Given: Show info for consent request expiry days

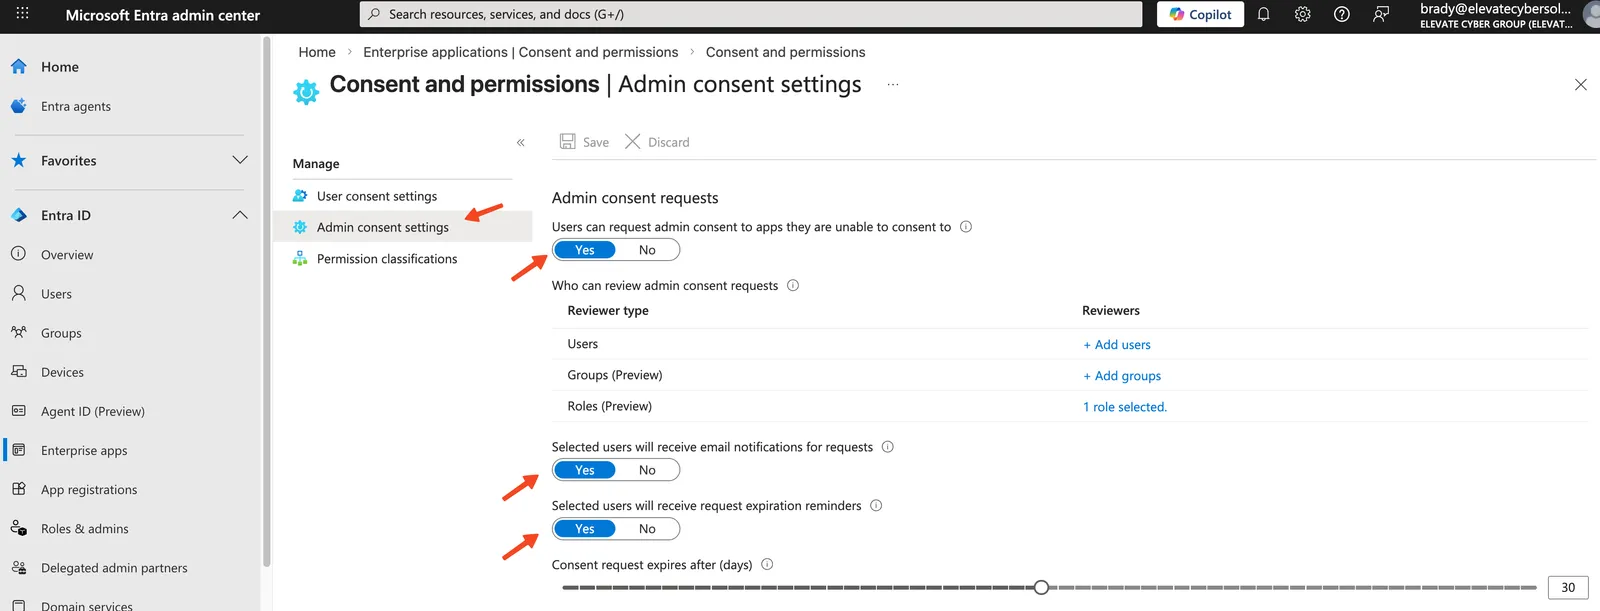Looking at the screenshot, I should coord(767,564).
